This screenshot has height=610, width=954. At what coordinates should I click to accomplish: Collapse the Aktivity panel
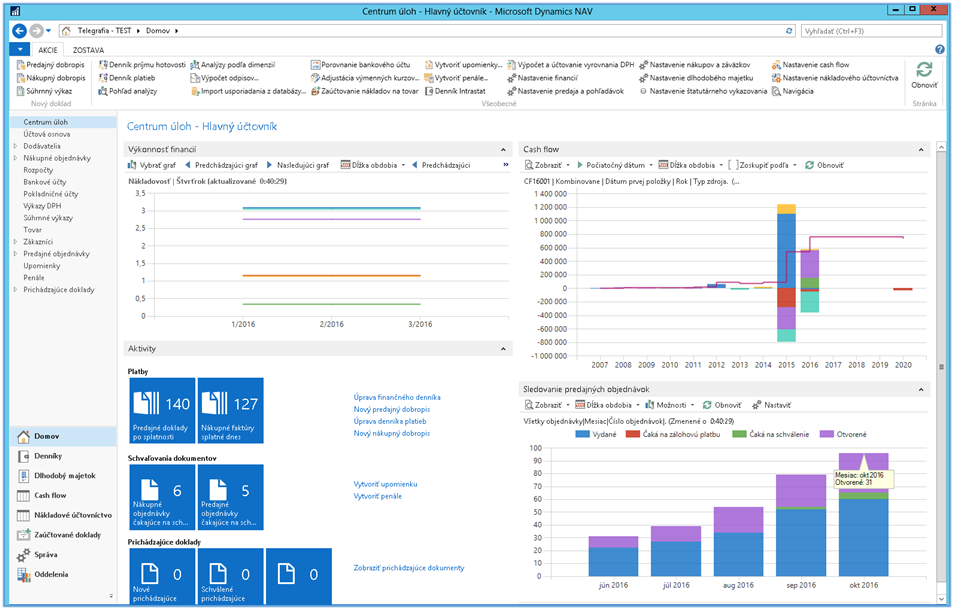503,349
